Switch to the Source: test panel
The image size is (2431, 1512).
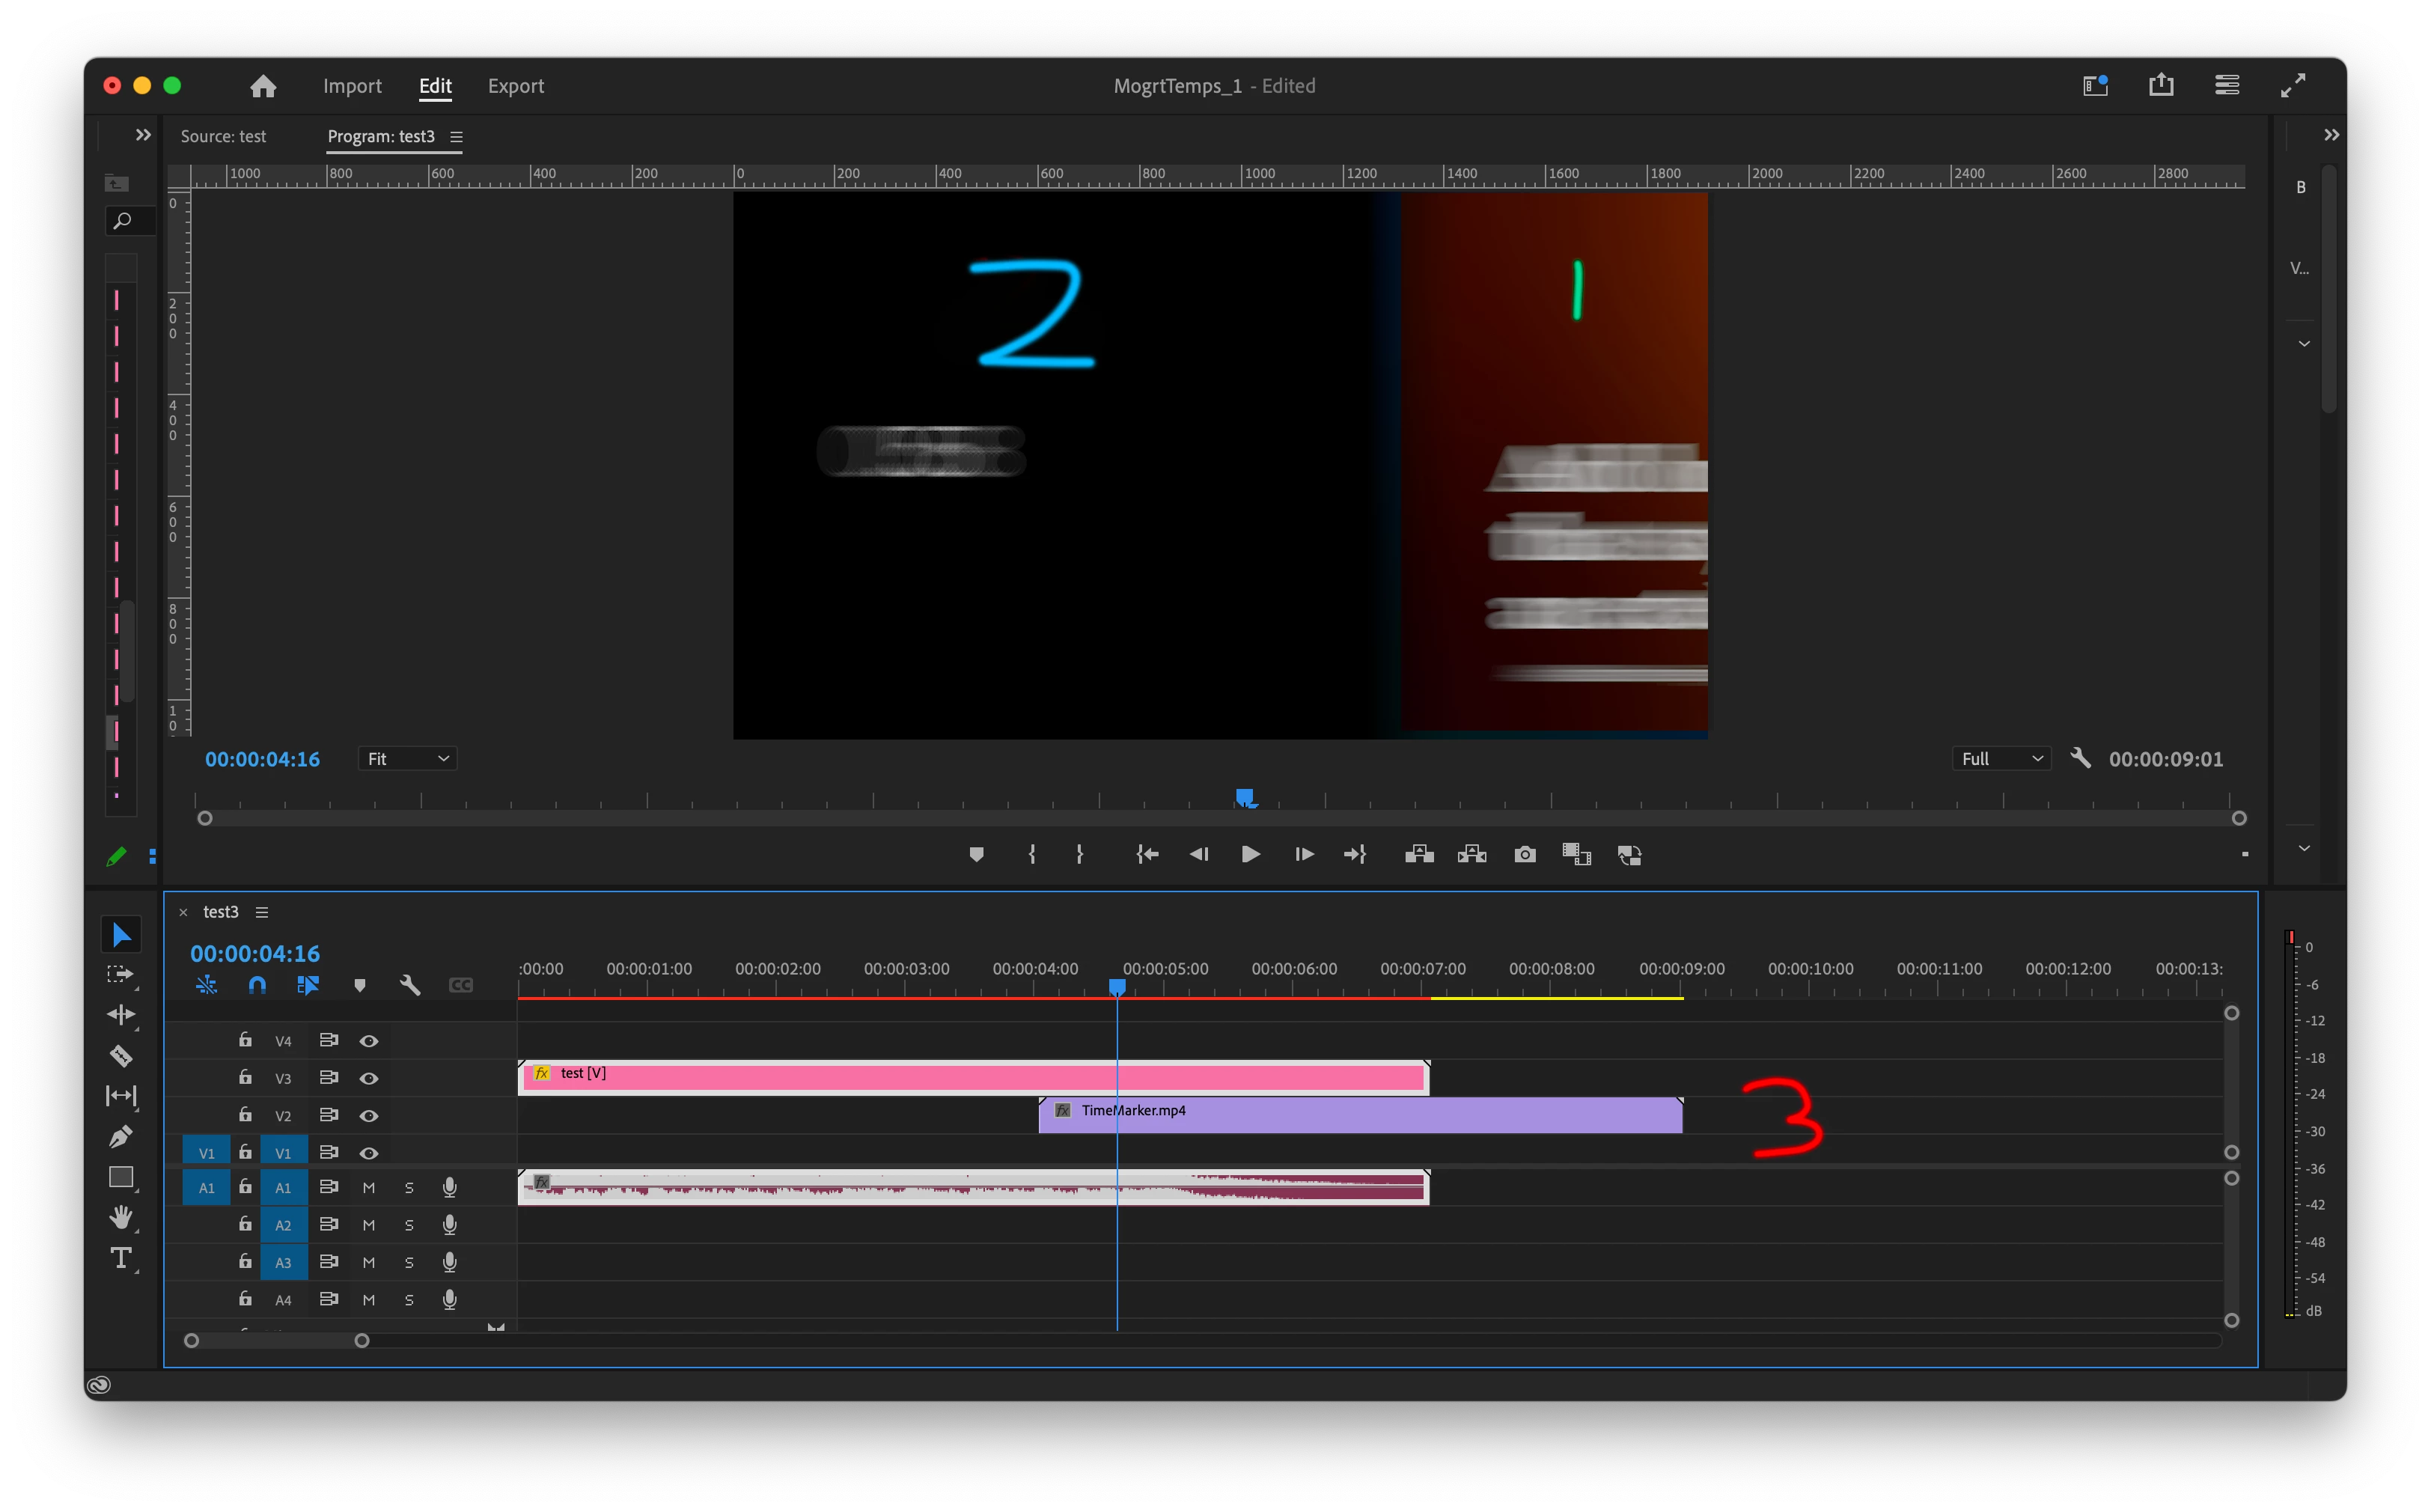(x=223, y=137)
